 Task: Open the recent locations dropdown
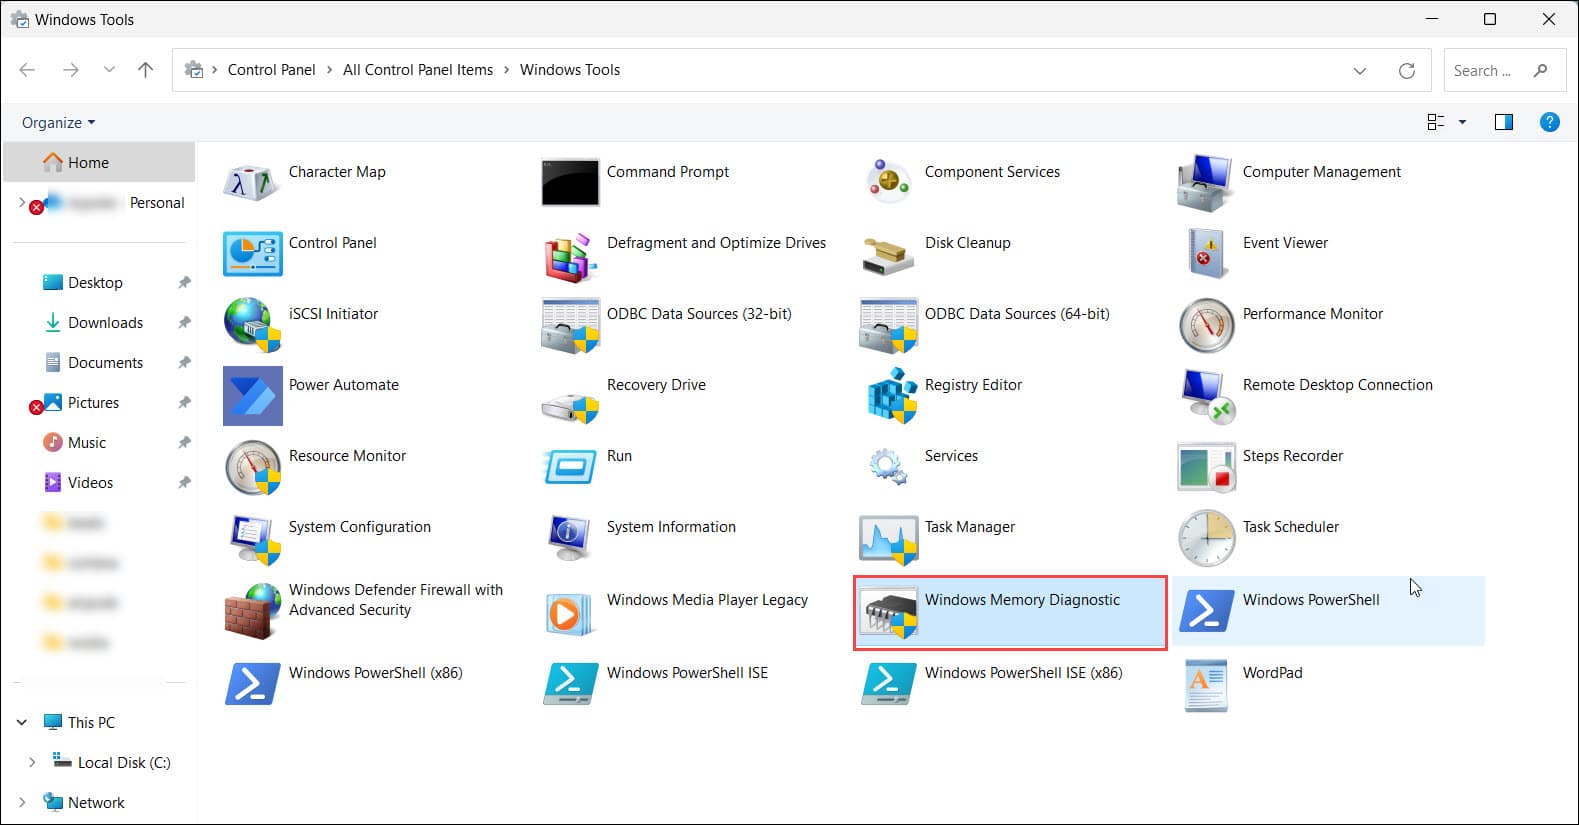pos(109,70)
